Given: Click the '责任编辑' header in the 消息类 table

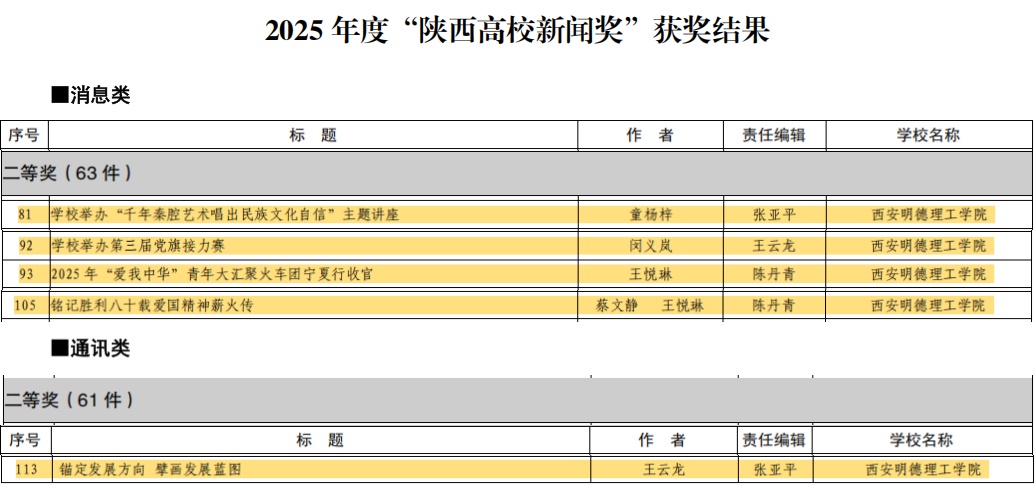Looking at the screenshot, I should (x=773, y=135).
